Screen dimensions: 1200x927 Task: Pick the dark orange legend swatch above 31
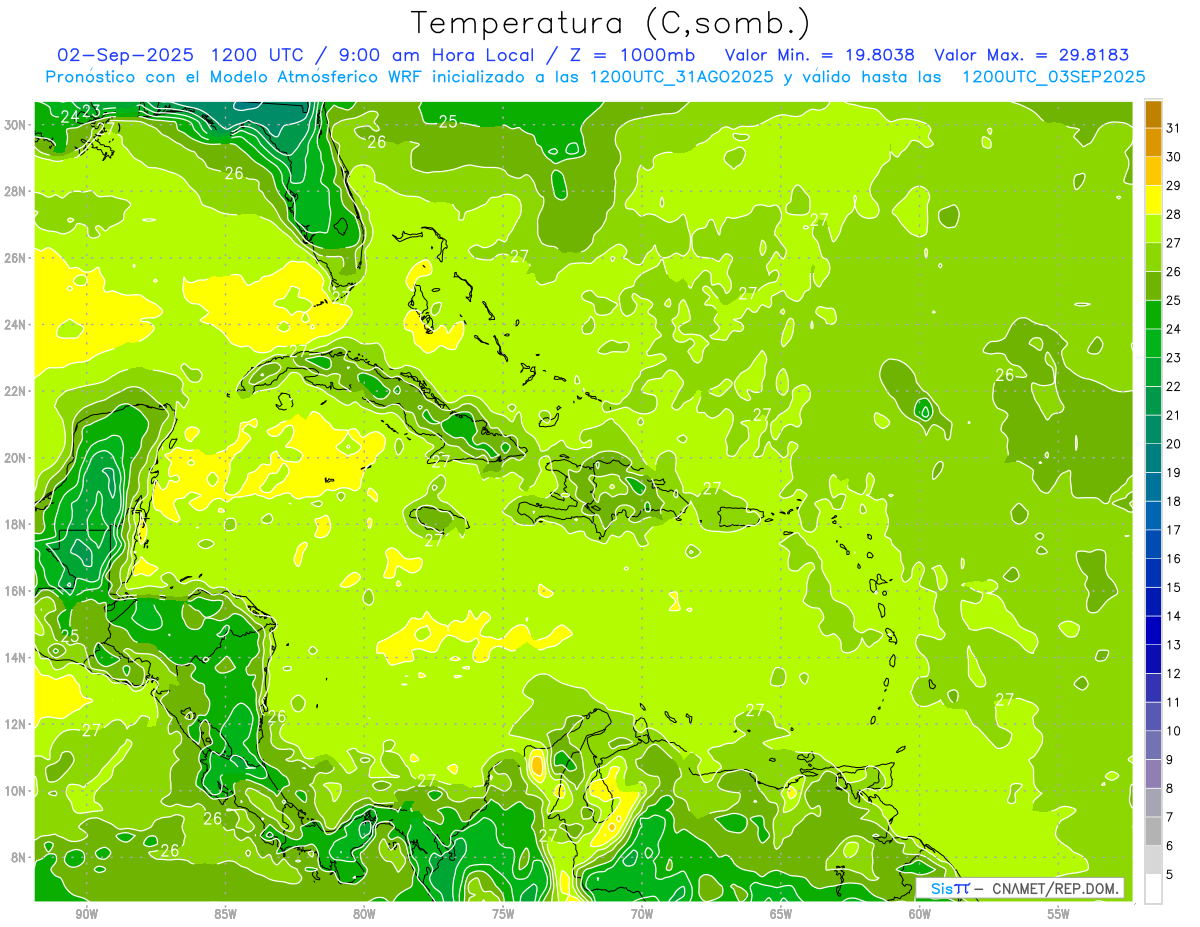(1153, 114)
